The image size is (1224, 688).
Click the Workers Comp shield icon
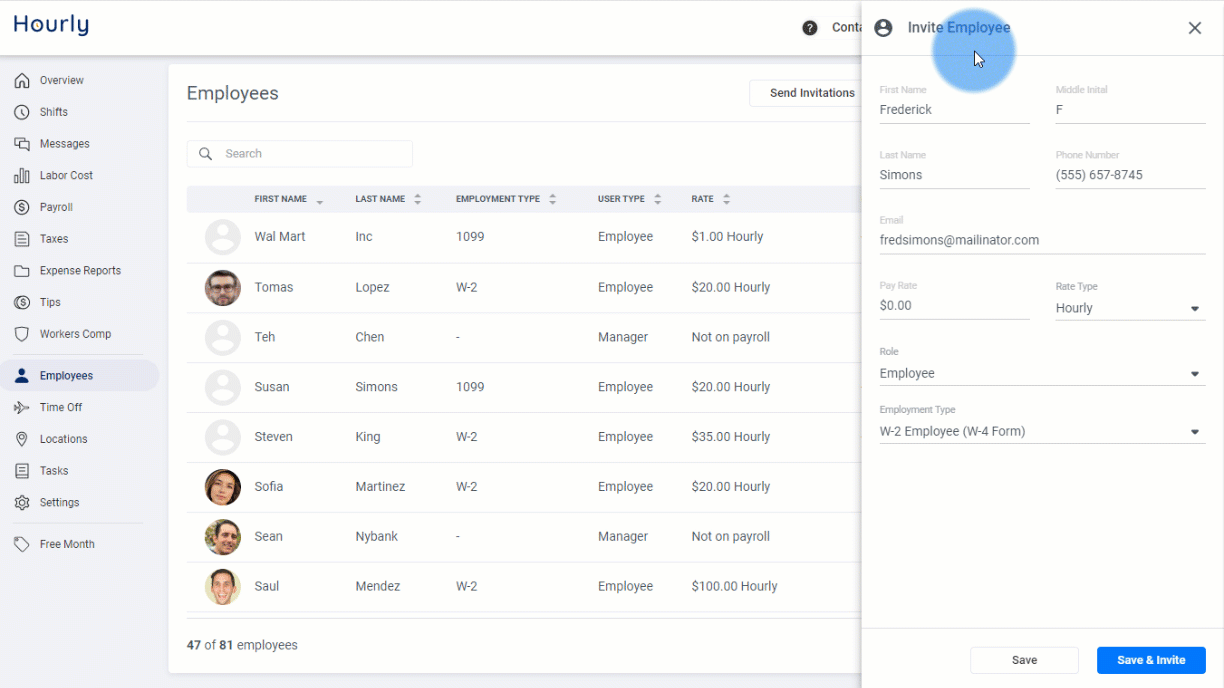22,334
